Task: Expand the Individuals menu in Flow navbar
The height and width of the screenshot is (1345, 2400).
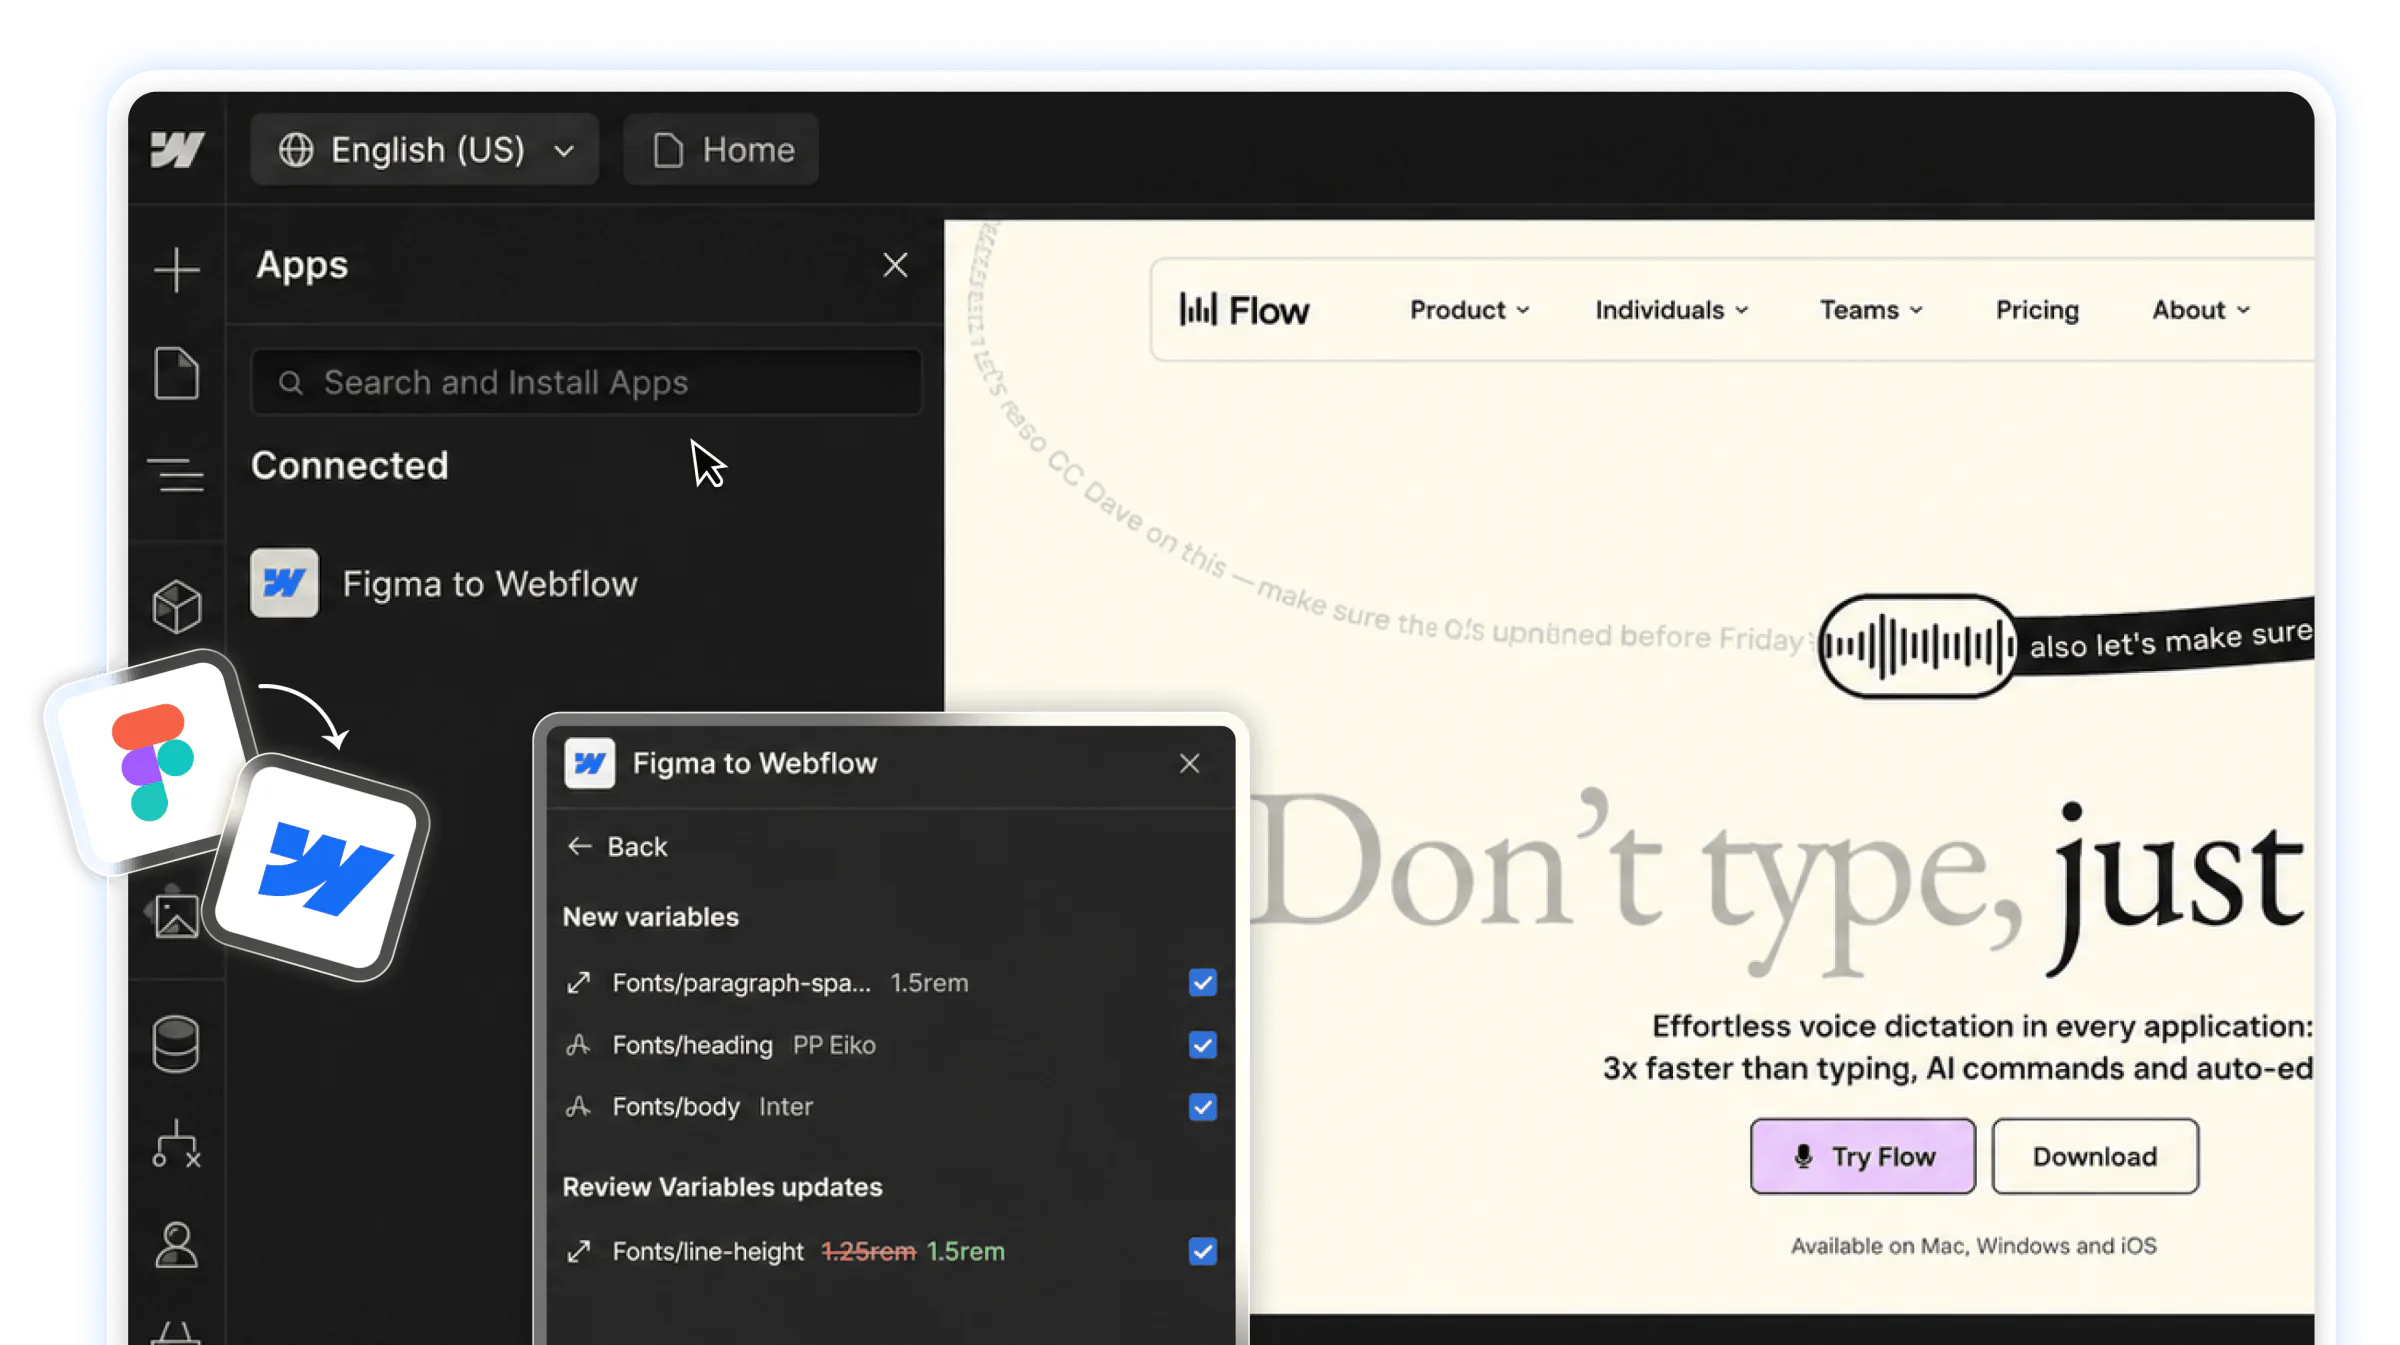Action: tap(1672, 310)
